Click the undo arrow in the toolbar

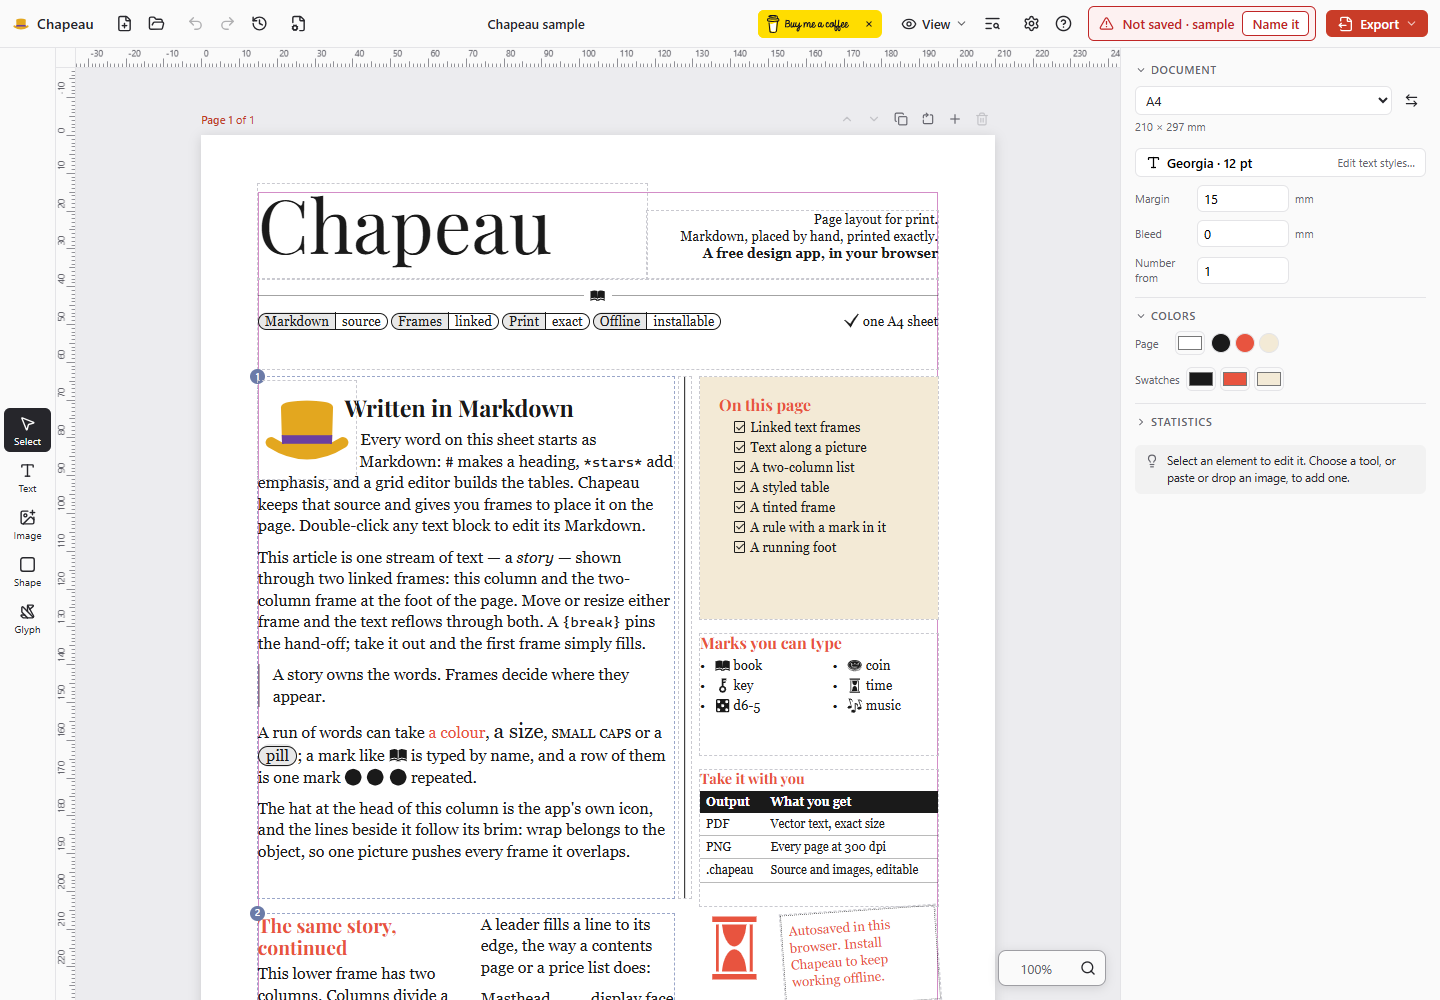(x=195, y=24)
